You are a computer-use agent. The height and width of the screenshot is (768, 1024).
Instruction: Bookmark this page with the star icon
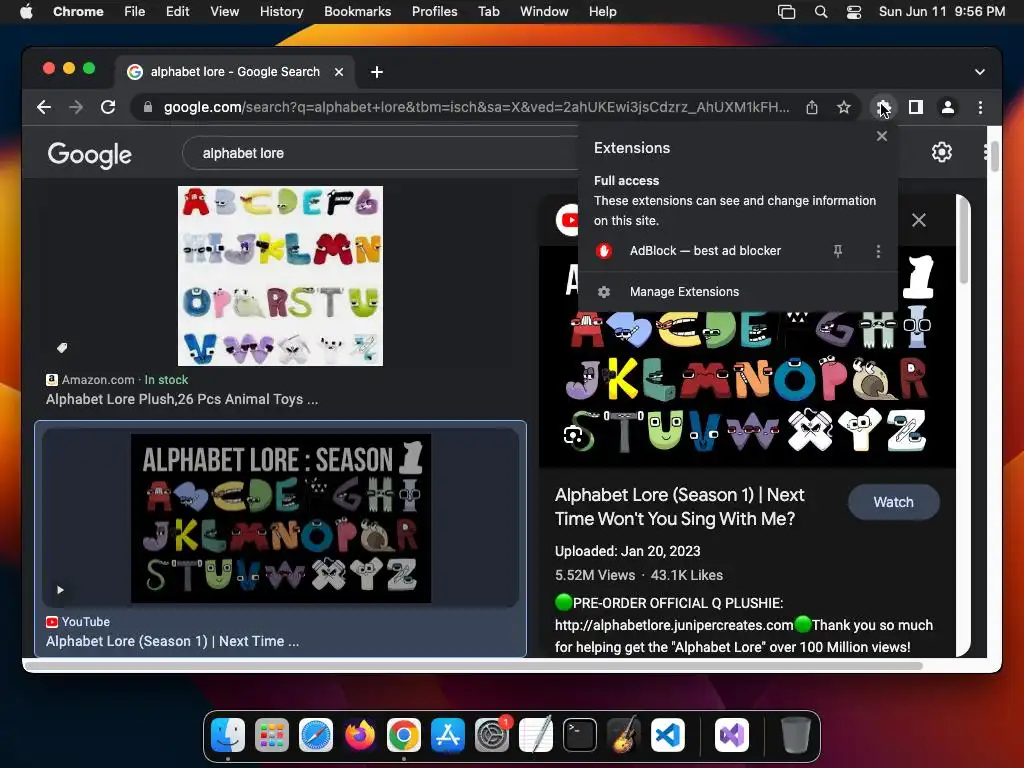click(844, 107)
